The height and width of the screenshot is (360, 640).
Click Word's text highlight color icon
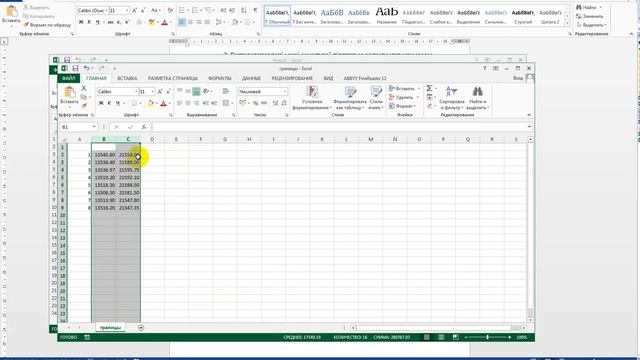pos(152,22)
